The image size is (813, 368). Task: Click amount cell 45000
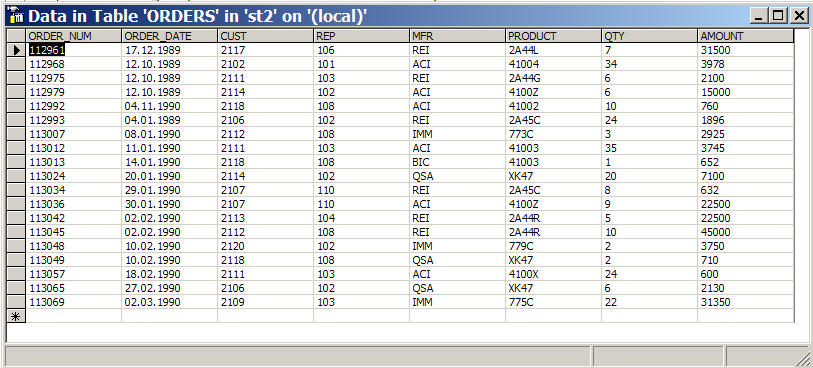coord(746,232)
